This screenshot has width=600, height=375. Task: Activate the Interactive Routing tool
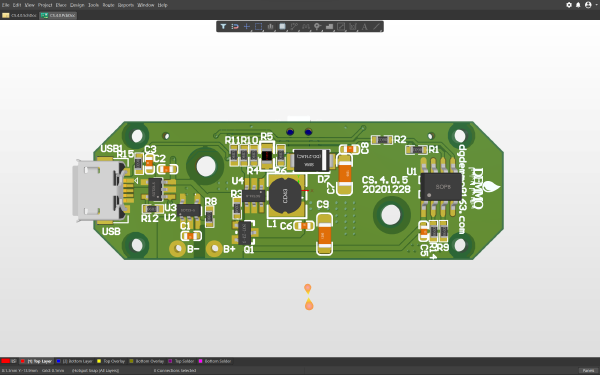point(294,26)
